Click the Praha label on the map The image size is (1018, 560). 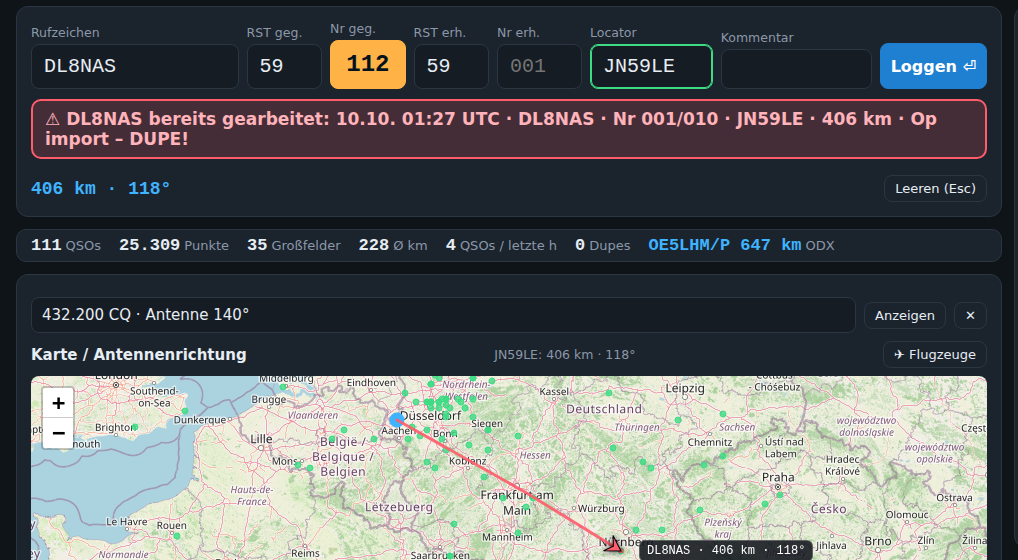coord(778,477)
